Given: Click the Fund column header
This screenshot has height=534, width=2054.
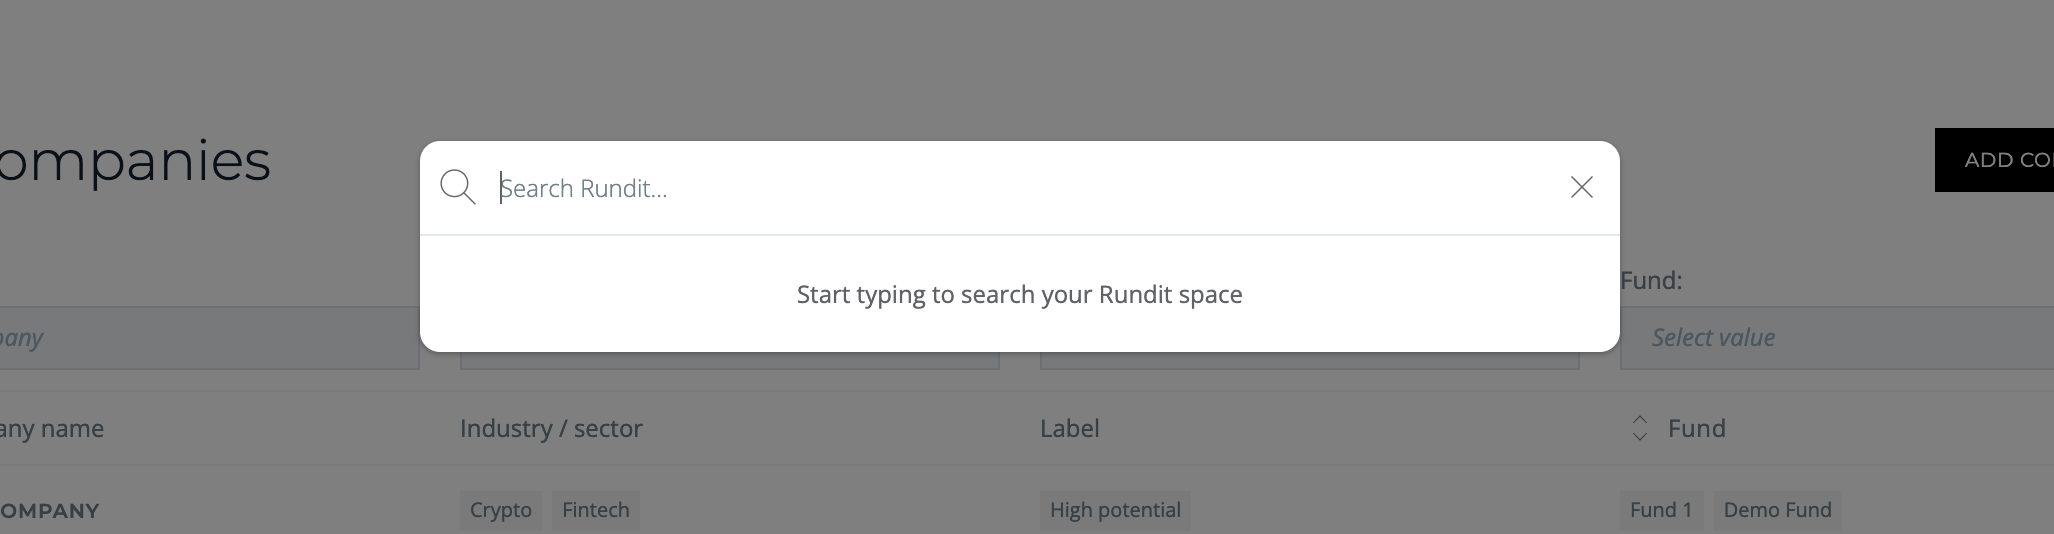Looking at the screenshot, I should tap(1696, 428).
